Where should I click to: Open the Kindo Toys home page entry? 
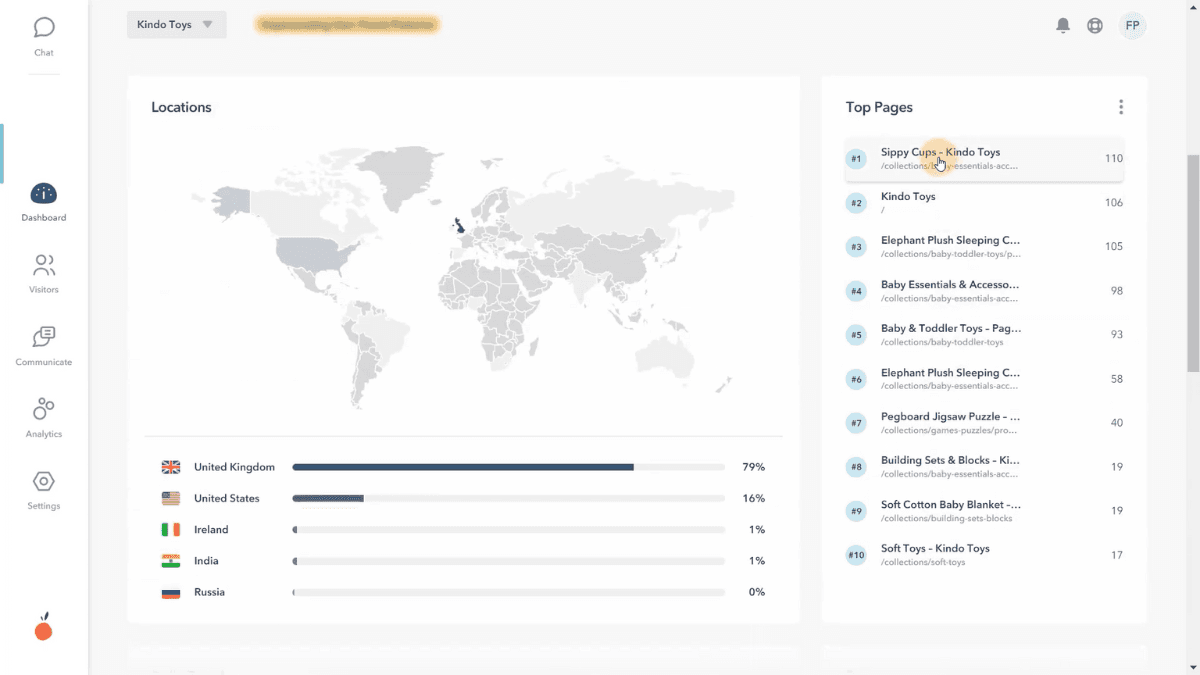pyautogui.click(x=984, y=203)
